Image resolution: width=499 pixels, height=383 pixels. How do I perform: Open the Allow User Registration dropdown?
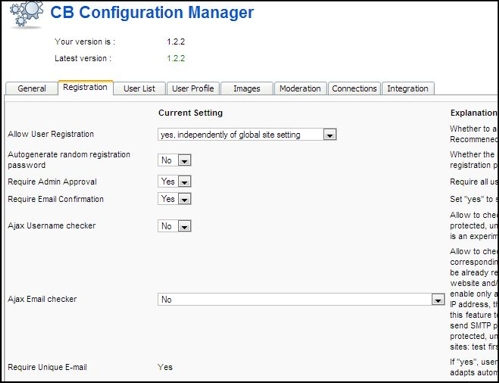247,135
